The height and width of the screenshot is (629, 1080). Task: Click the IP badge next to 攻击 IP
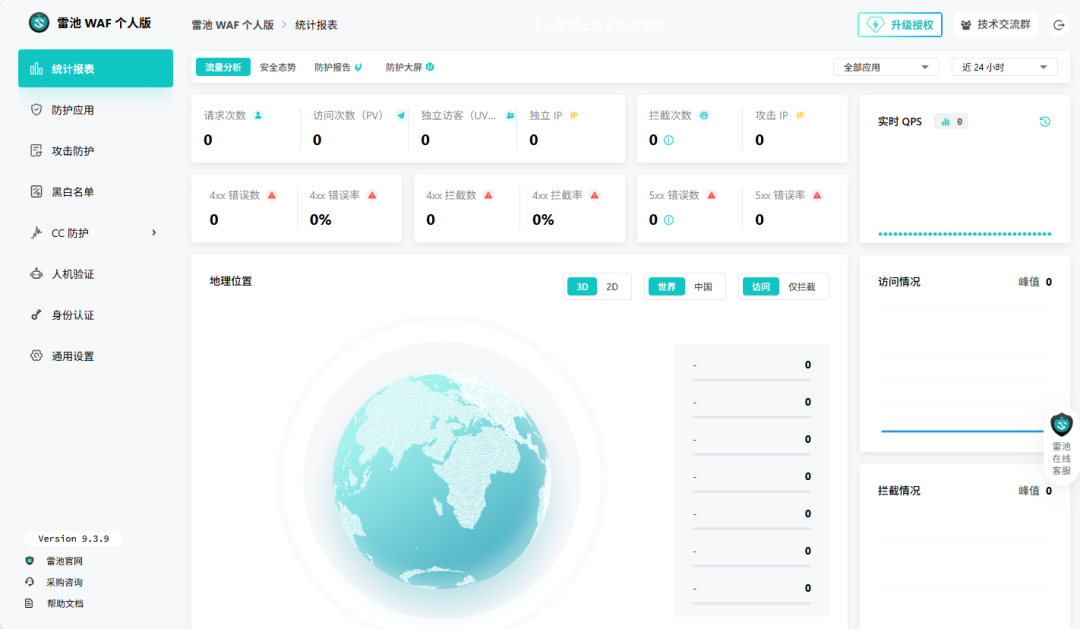800,115
